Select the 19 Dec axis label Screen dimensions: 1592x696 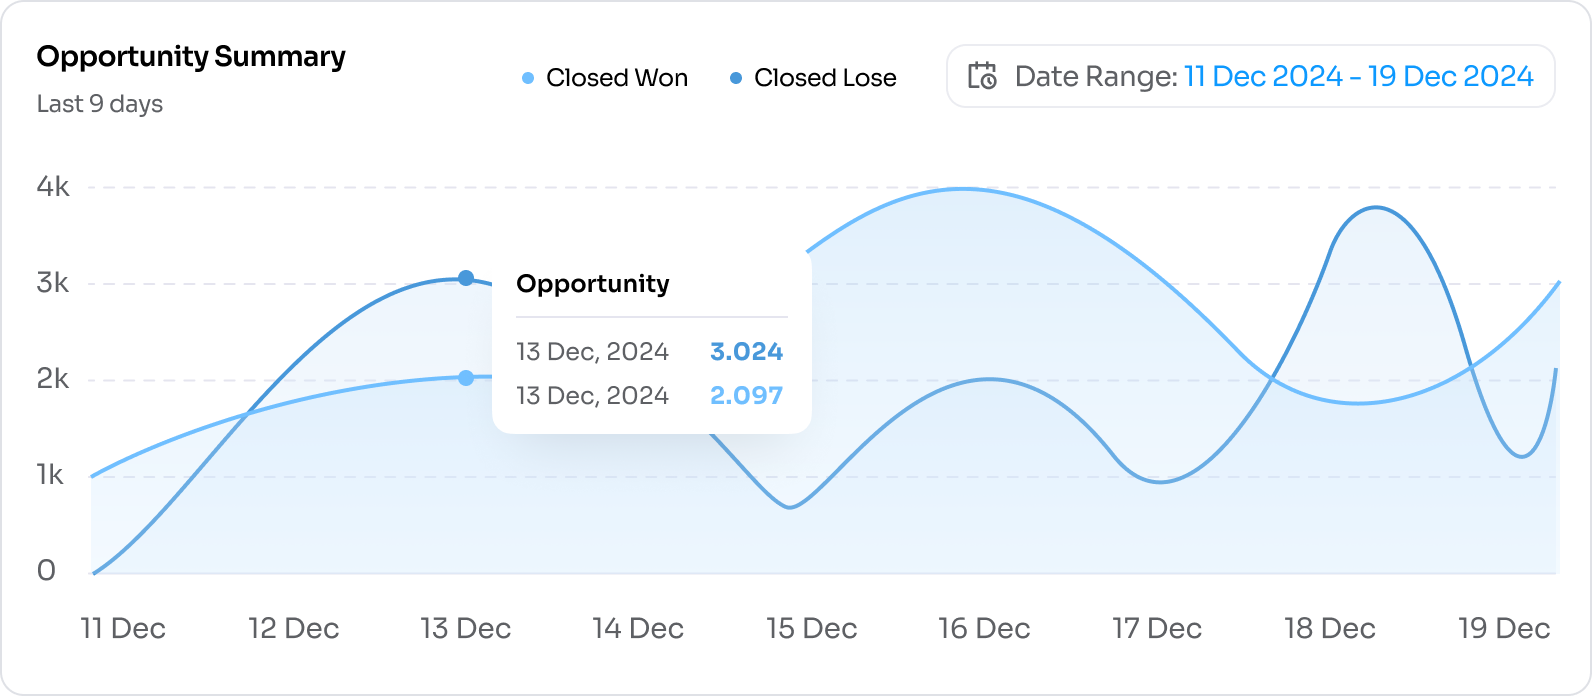click(x=1504, y=629)
